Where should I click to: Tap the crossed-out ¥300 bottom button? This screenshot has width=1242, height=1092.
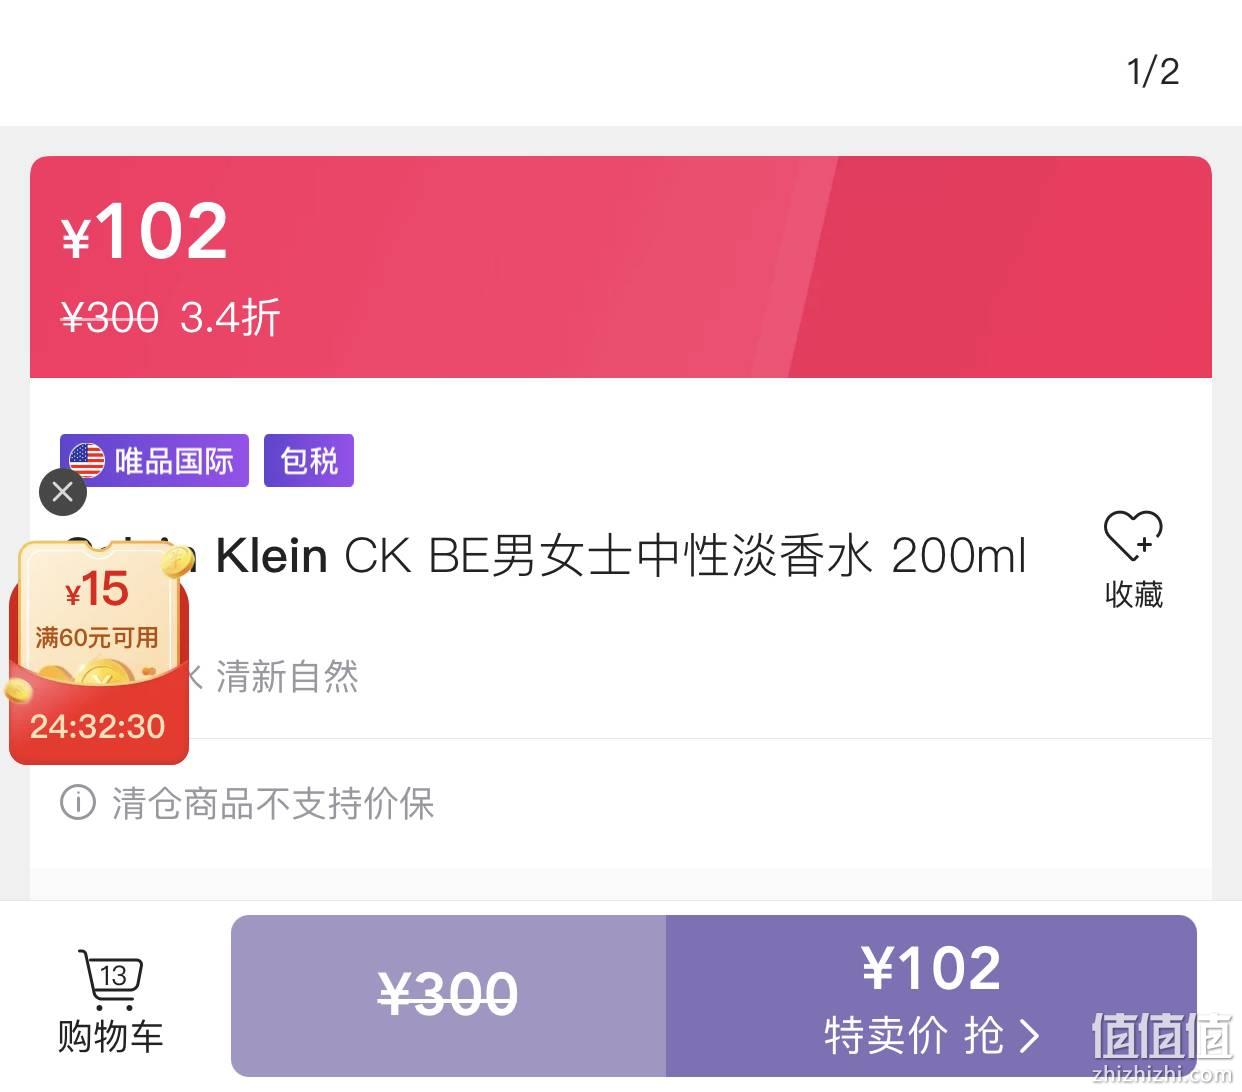pyautogui.click(x=448, y=996)
